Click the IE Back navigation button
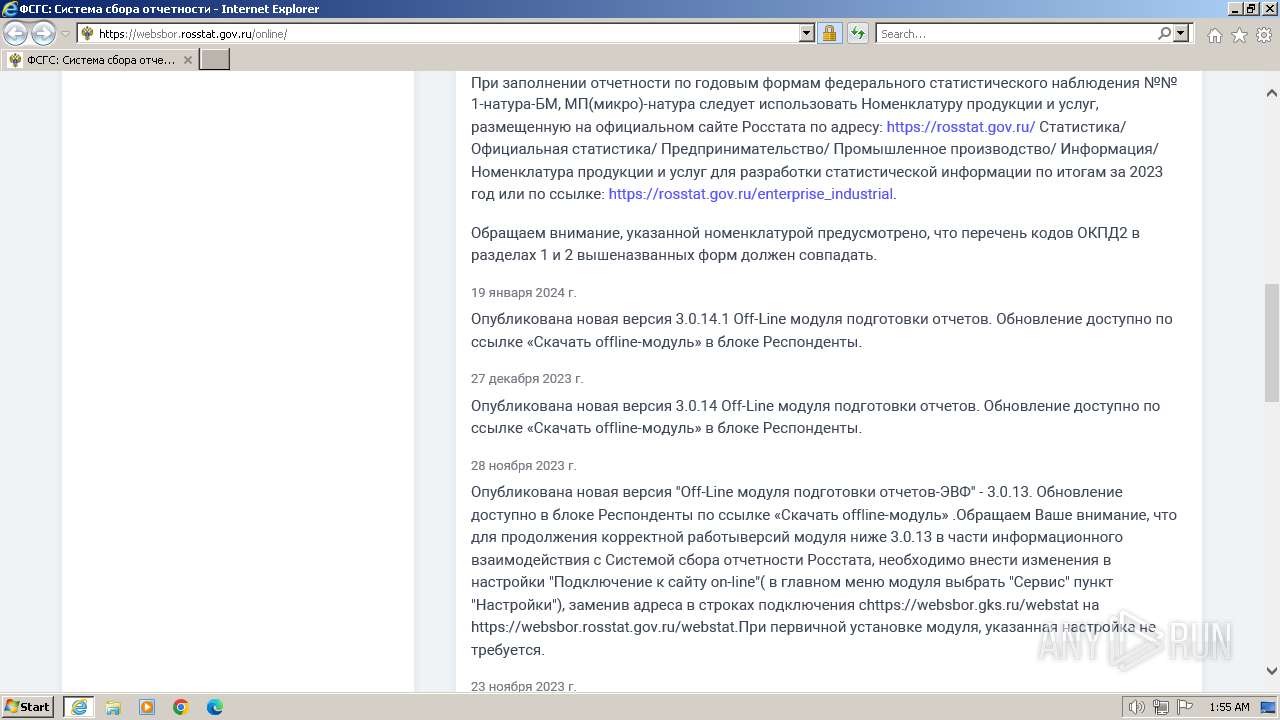 click(x=16, y=33)
